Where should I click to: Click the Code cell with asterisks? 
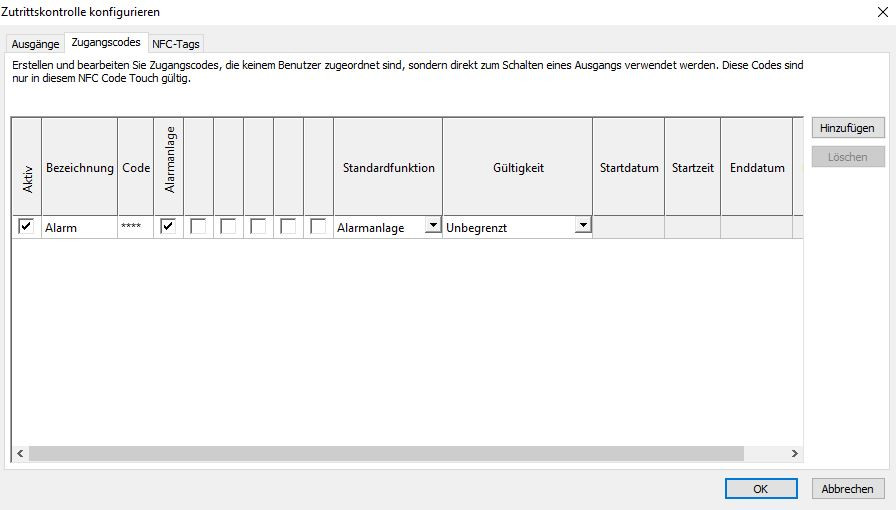click(x=135, y=228)
